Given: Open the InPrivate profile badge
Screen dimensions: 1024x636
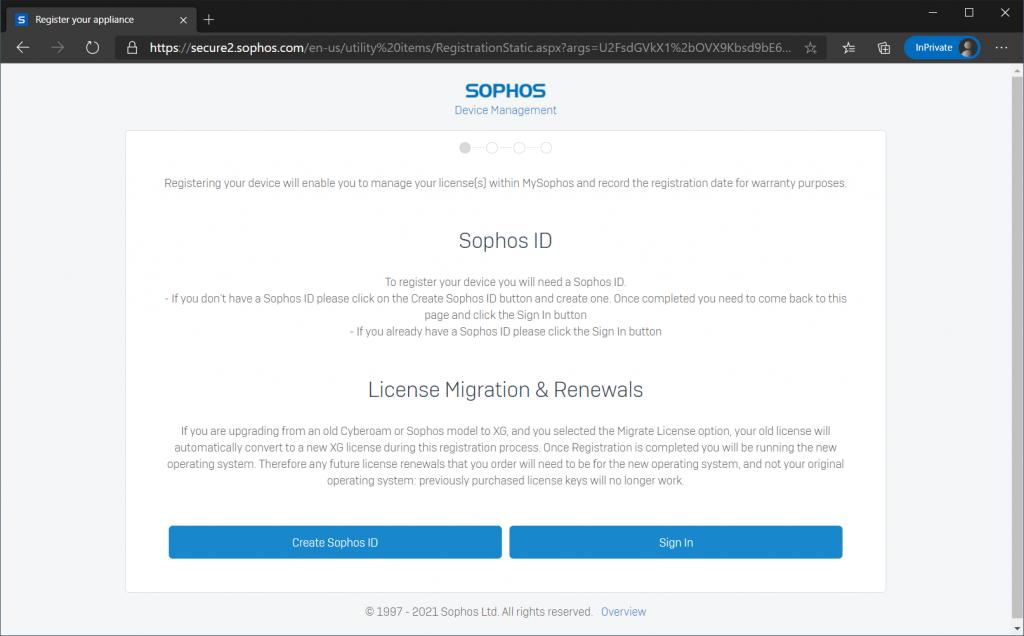Looking at the screenshot, I should pyautogui.click(x=942, y=48).
